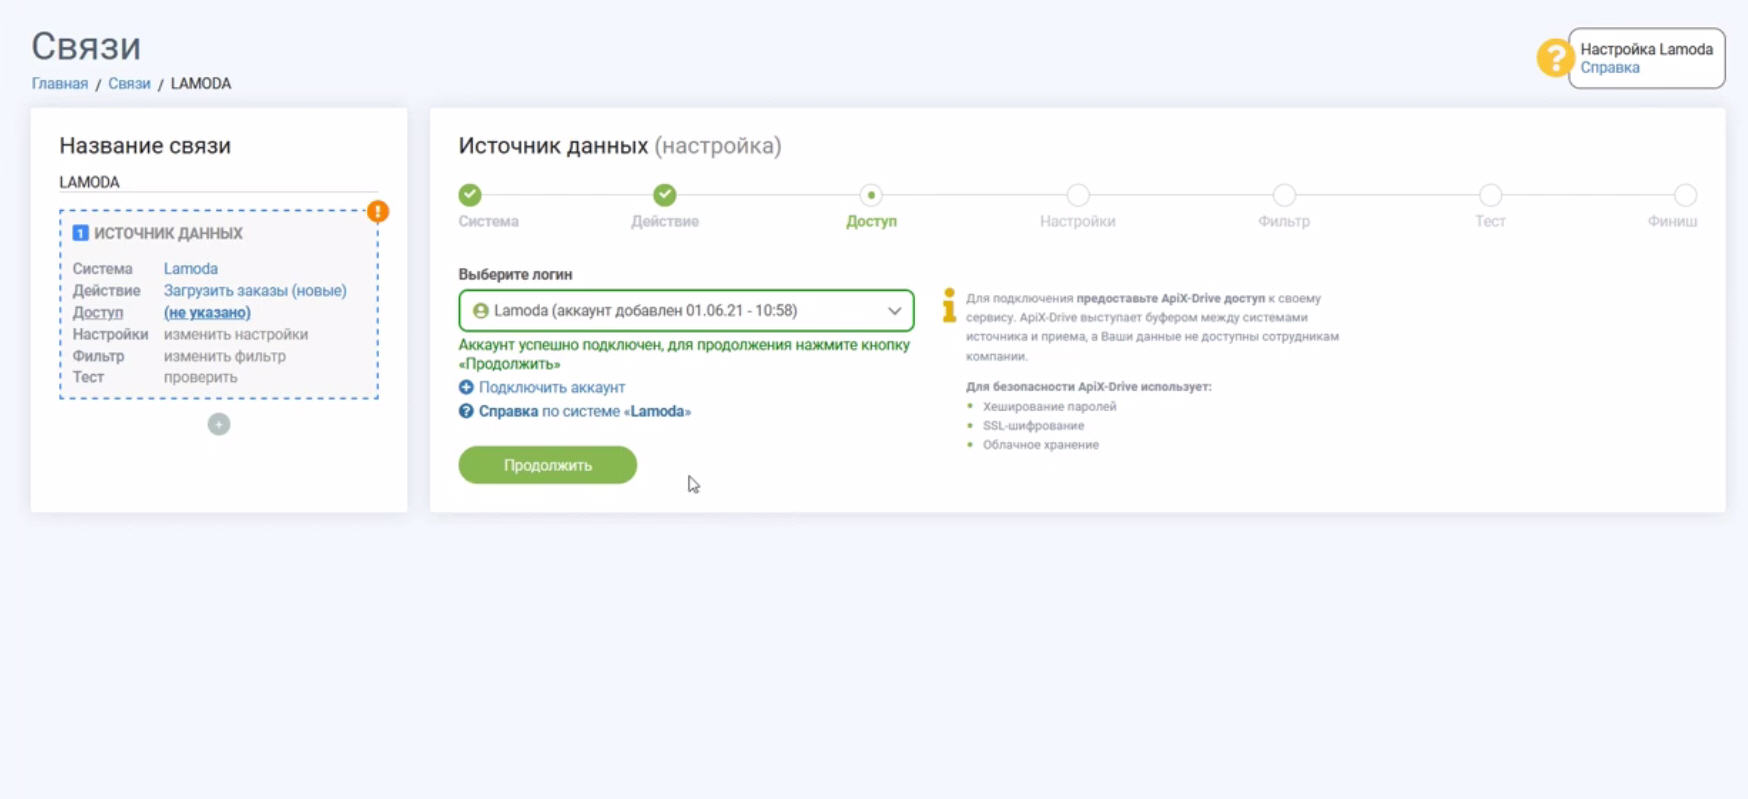This screenshot has width=1748, height=799.
Task: Go to the Доступ step label
Action: (871, 221)
